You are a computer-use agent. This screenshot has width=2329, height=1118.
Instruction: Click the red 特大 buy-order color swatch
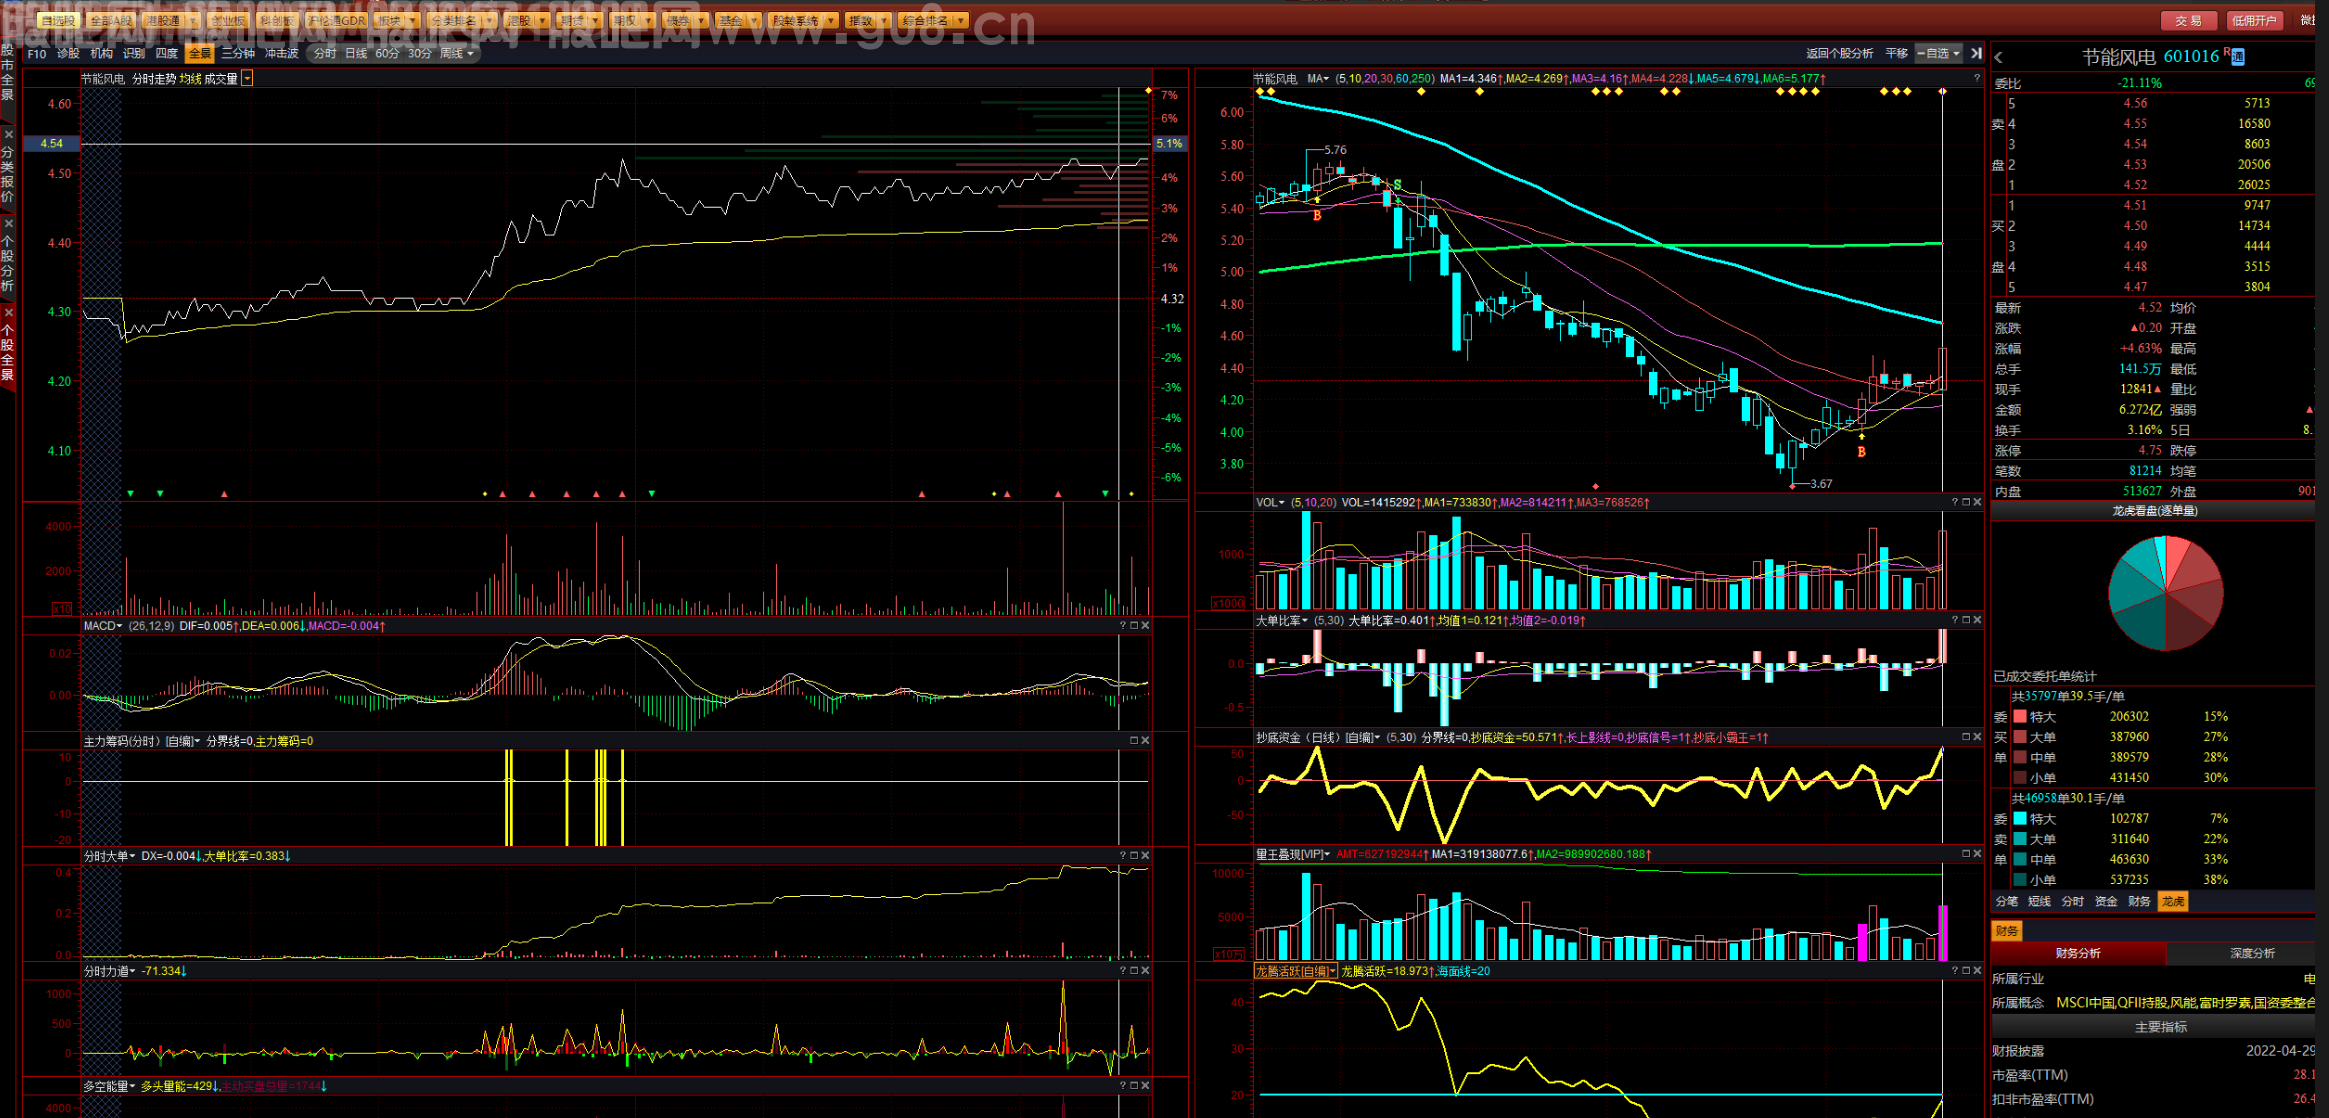click(2019, 716)
